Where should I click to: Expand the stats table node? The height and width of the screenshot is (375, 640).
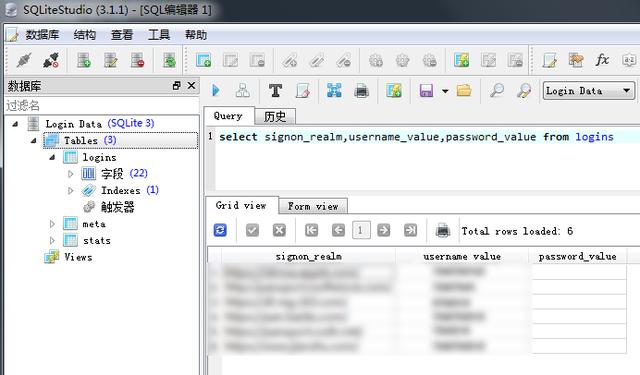pos(52,240)
